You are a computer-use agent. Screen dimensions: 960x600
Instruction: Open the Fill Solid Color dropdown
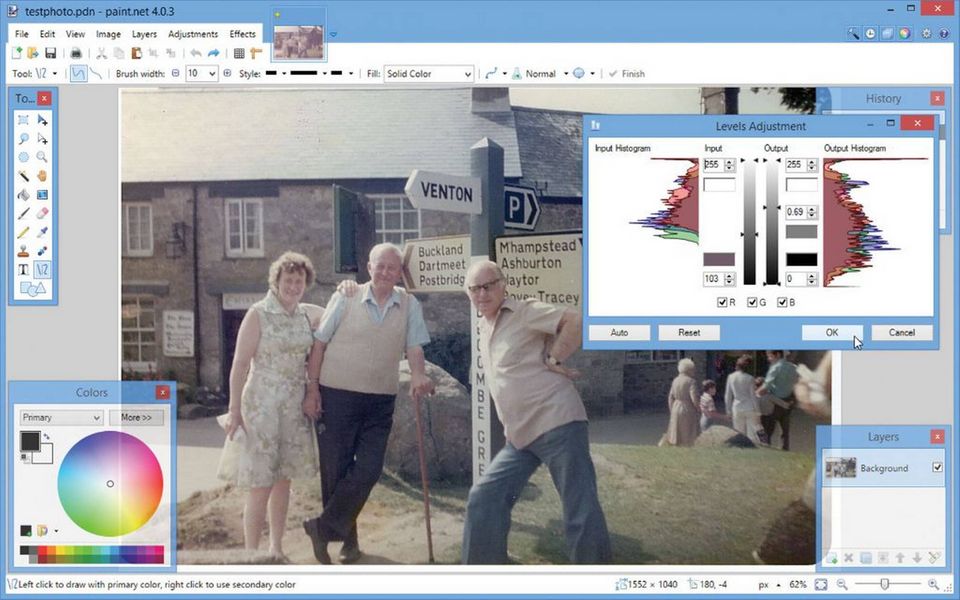[x=428, y=74]
